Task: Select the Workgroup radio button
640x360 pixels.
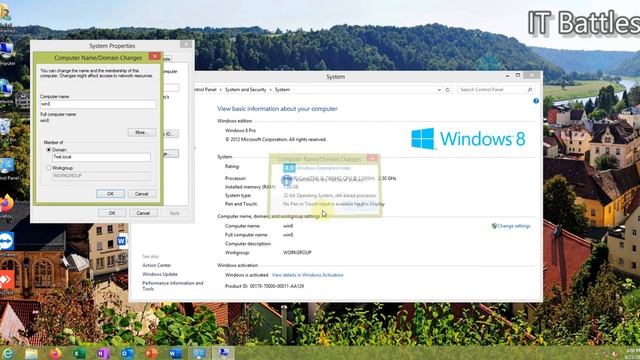Action: [49, 168]
